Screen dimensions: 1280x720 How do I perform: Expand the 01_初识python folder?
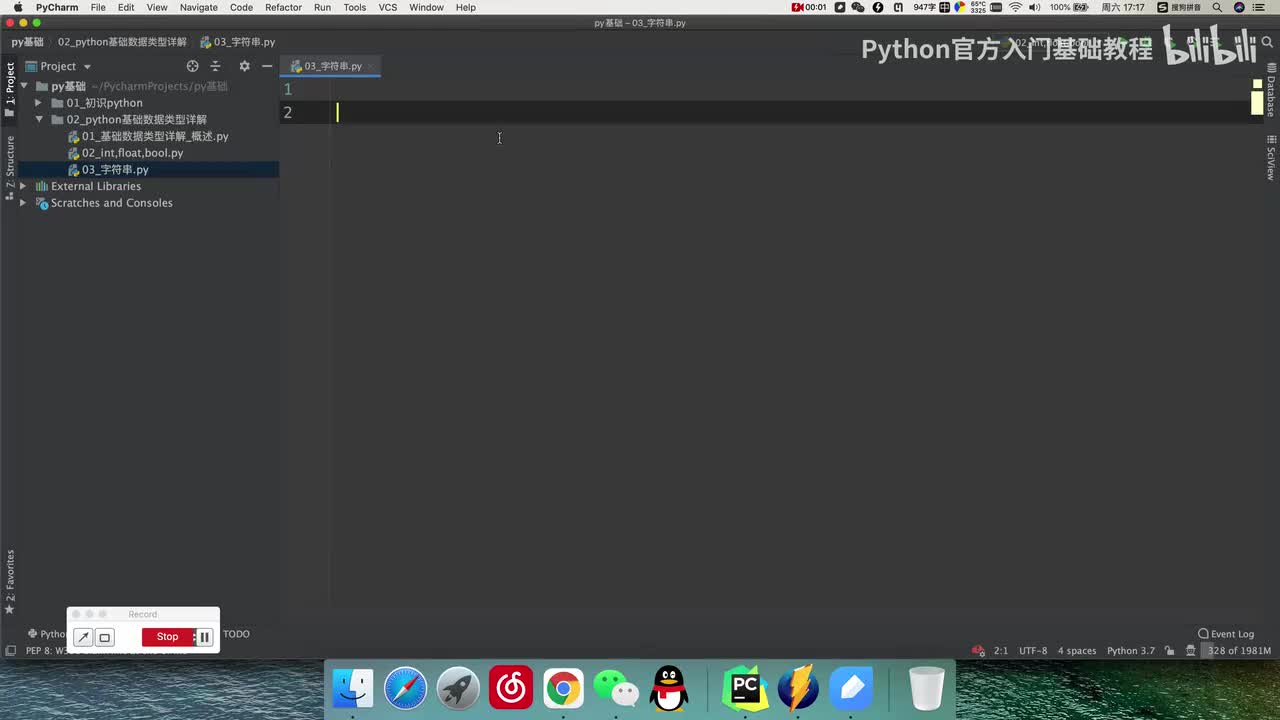pos(38,103)
